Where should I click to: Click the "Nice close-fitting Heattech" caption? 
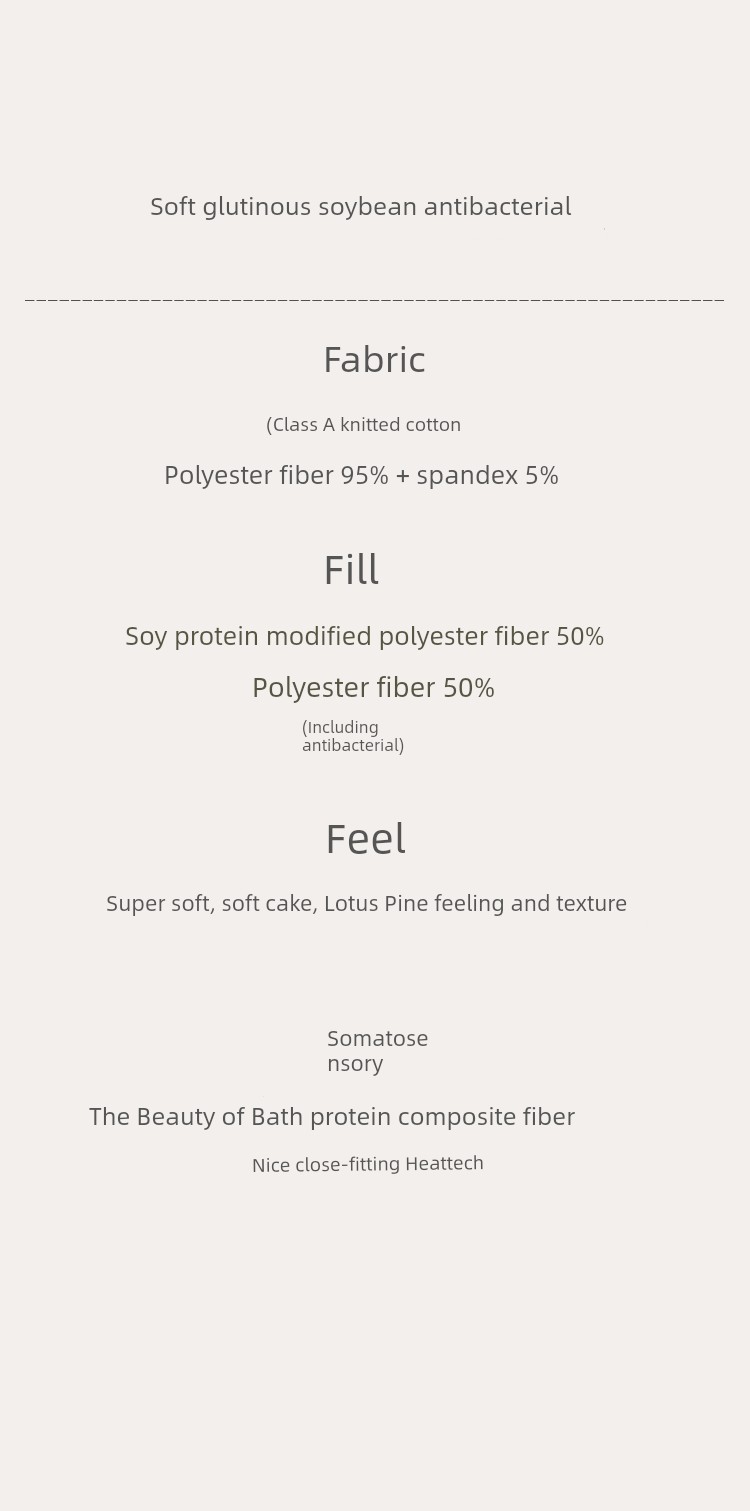pos(367,1164)
